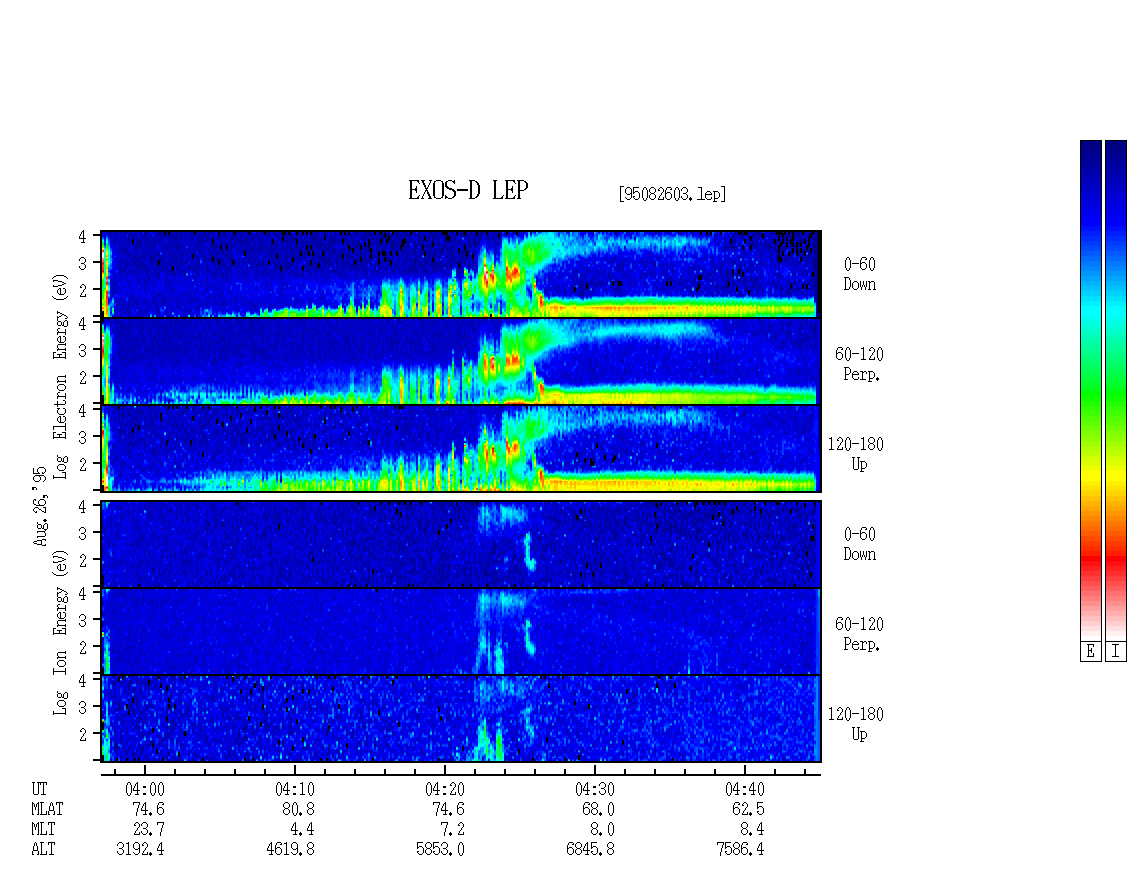Click the EXOS-D LEP plot title
1130x875 pixels.
click(468, 190)
